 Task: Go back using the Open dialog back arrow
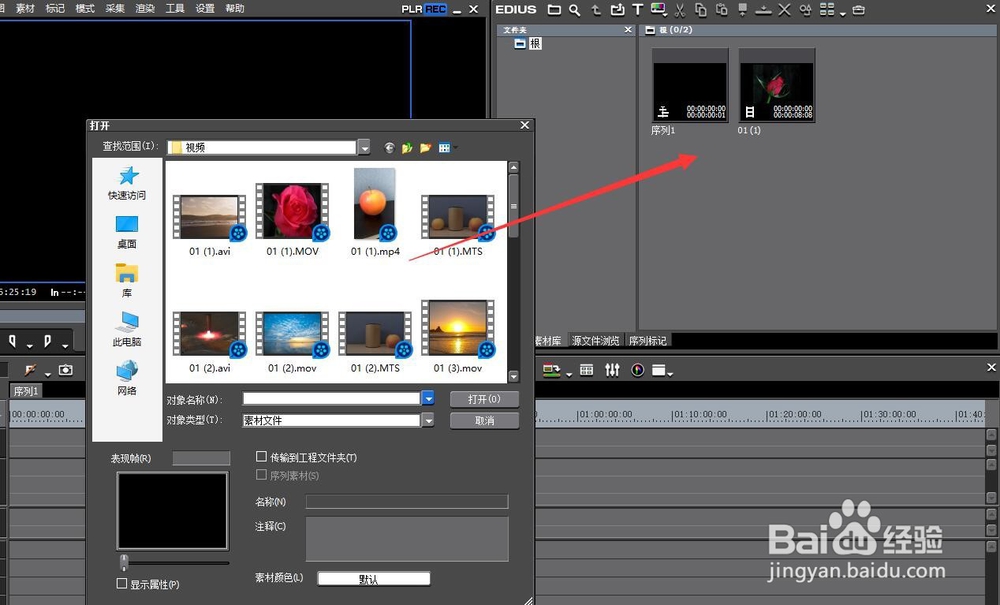point(389,148)
